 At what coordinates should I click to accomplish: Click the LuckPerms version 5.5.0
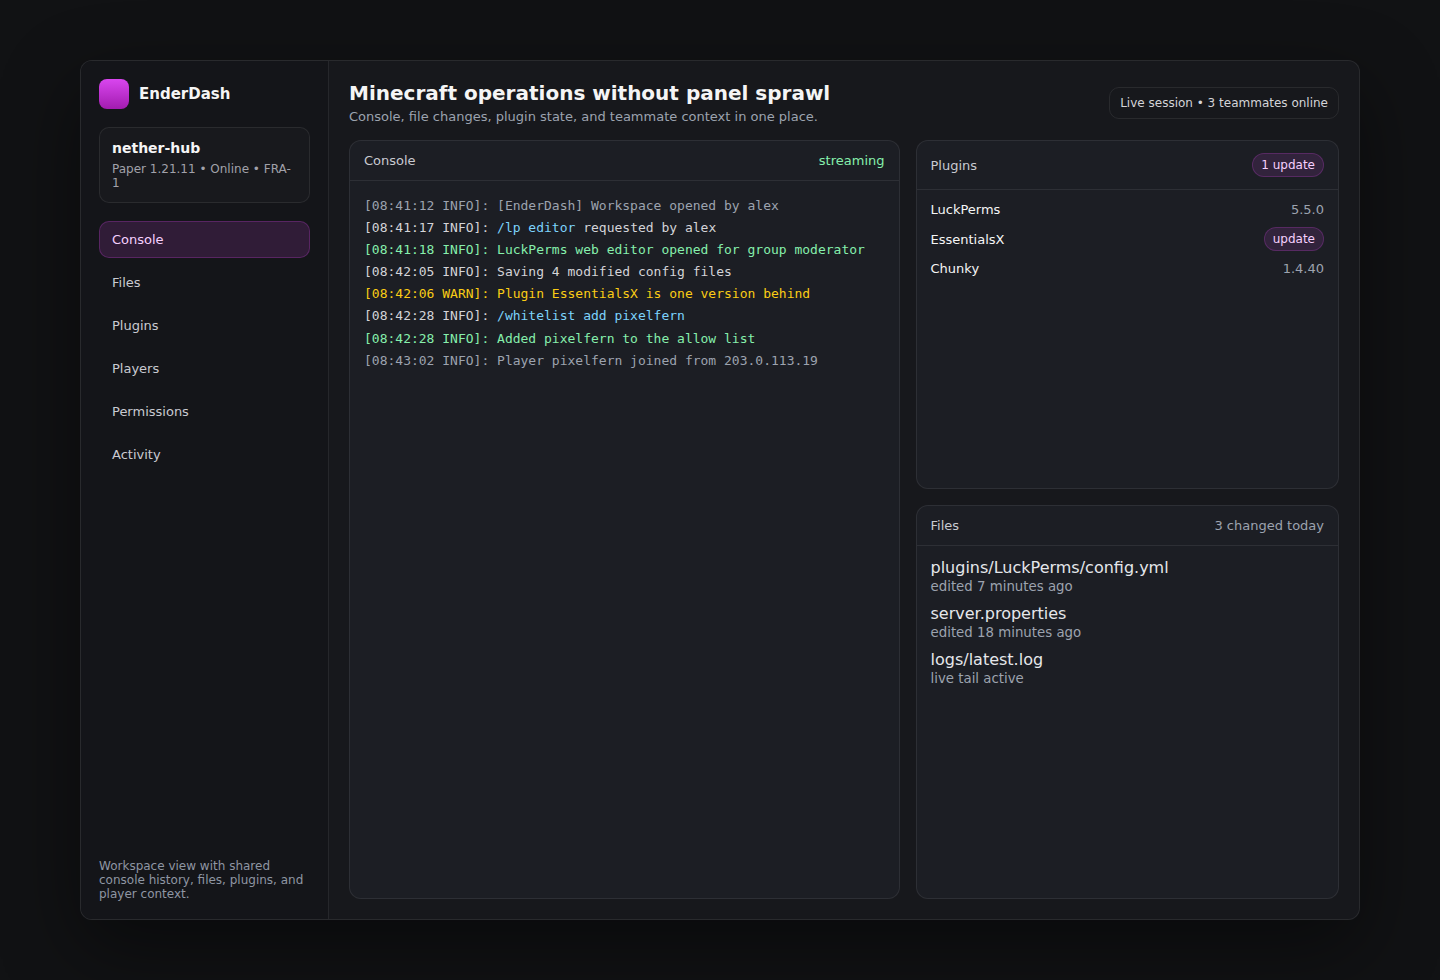[x=1307, y=210]
